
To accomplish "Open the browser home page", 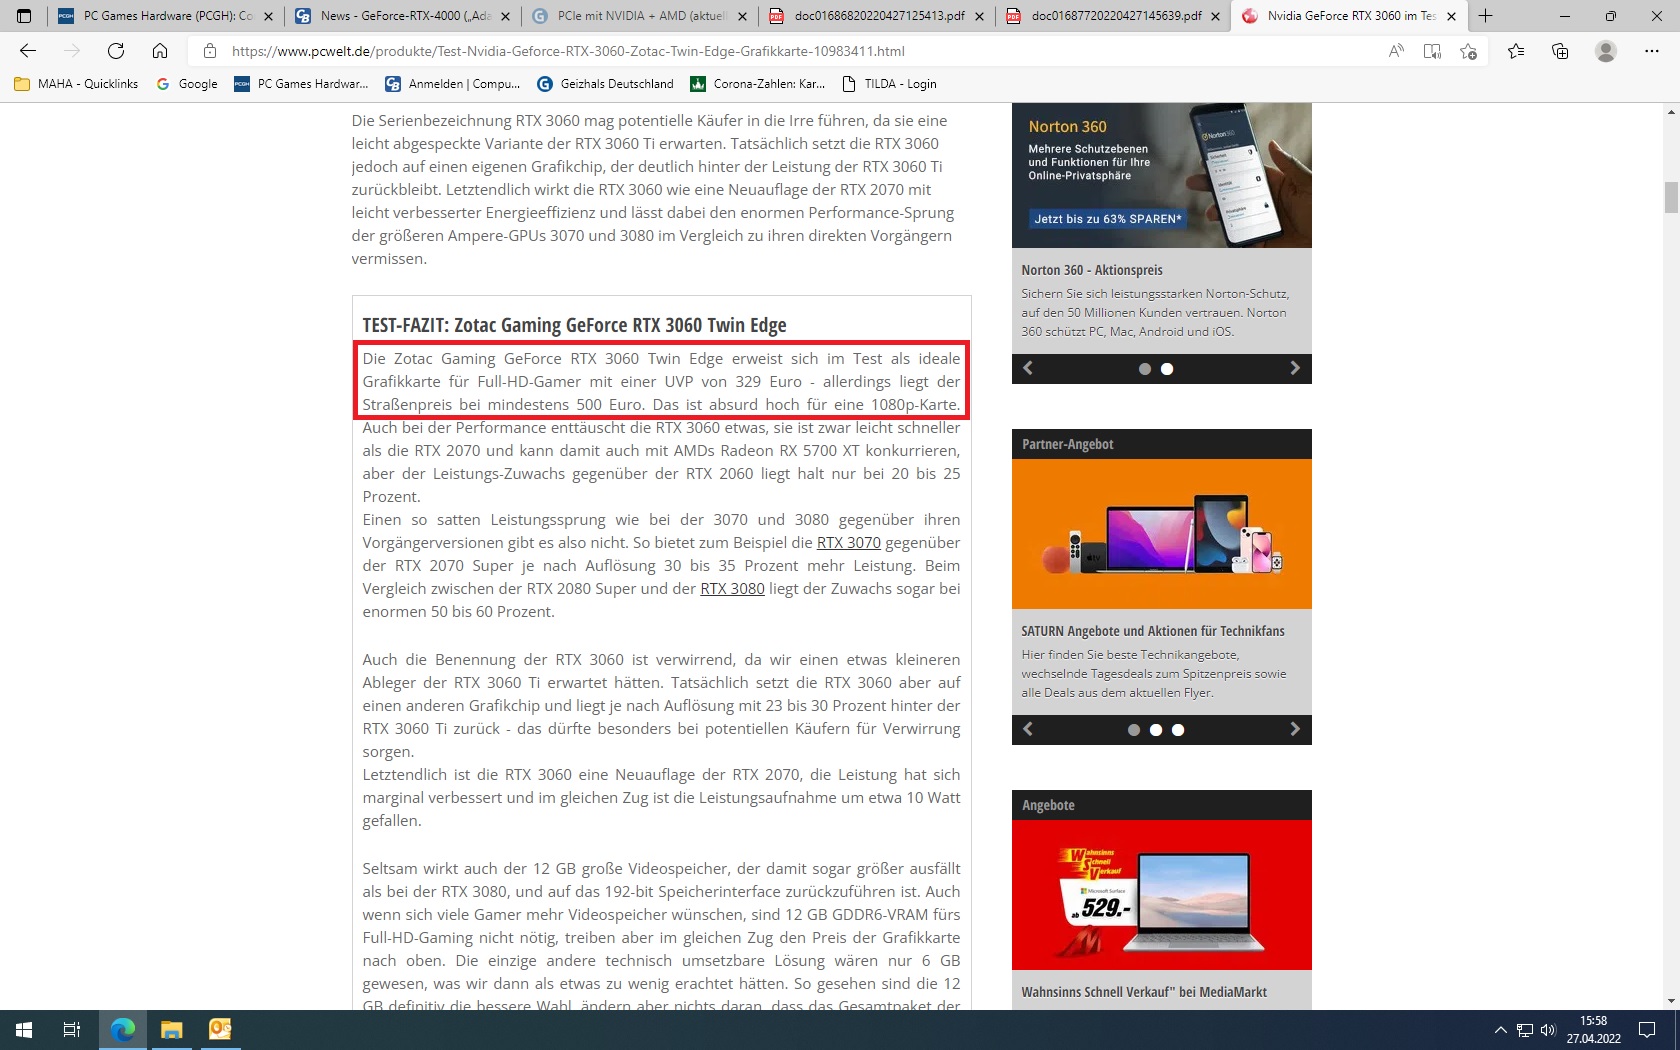I will click(160, 51).
